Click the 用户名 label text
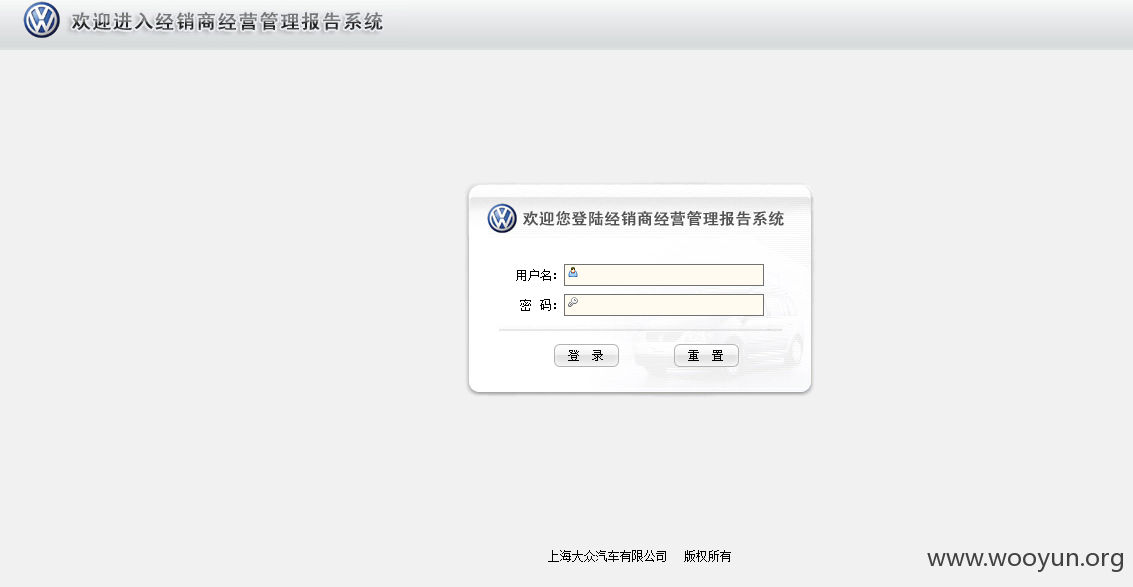1133x587 pixels. [536, 275]
